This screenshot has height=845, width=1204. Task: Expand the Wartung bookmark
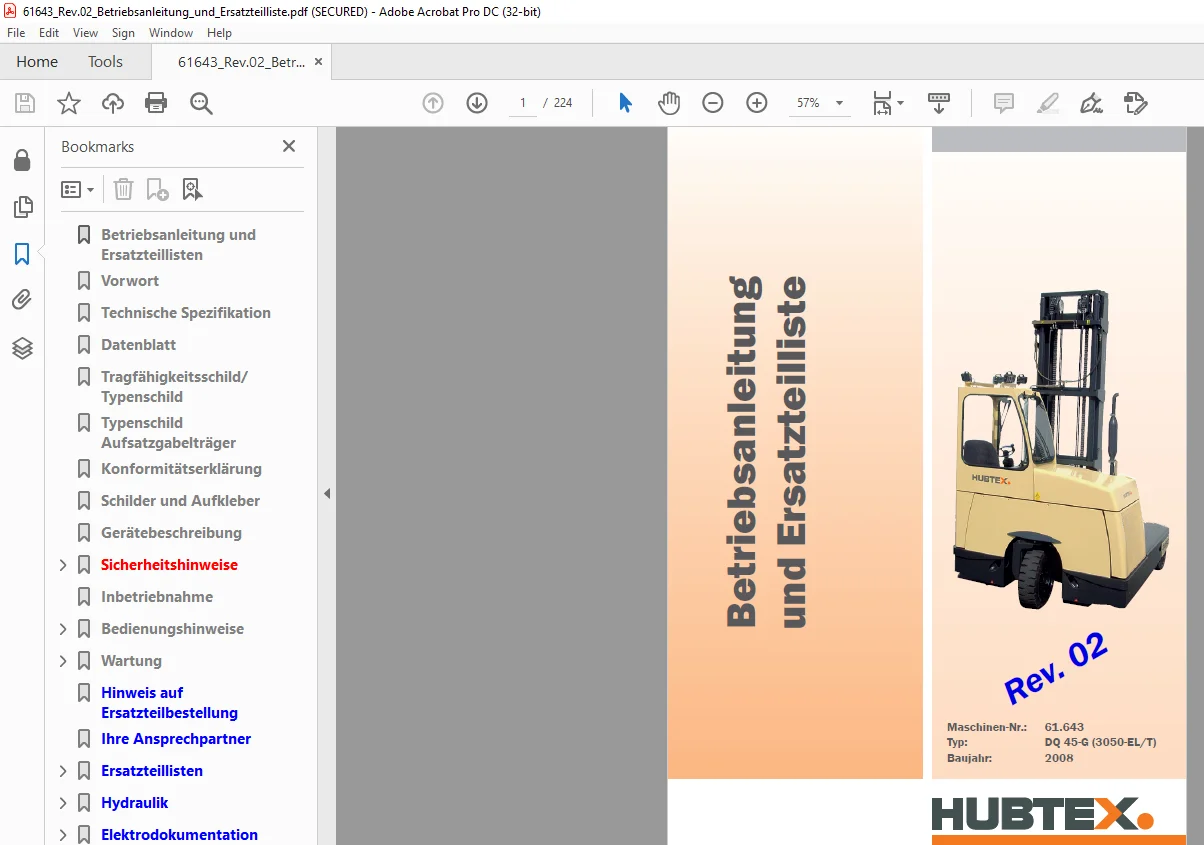(x=63, y=661)
